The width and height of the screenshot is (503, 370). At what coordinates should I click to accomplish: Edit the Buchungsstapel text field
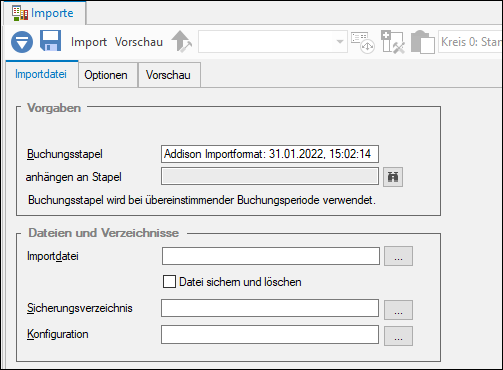point(270,154)
